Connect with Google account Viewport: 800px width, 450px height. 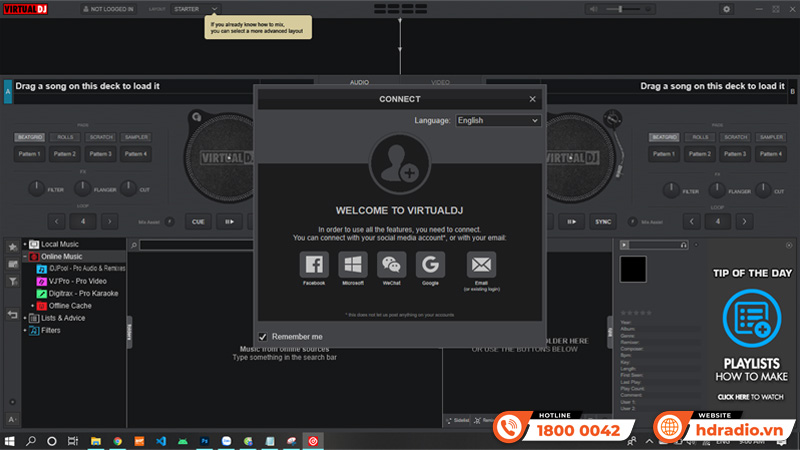point(430,264)
